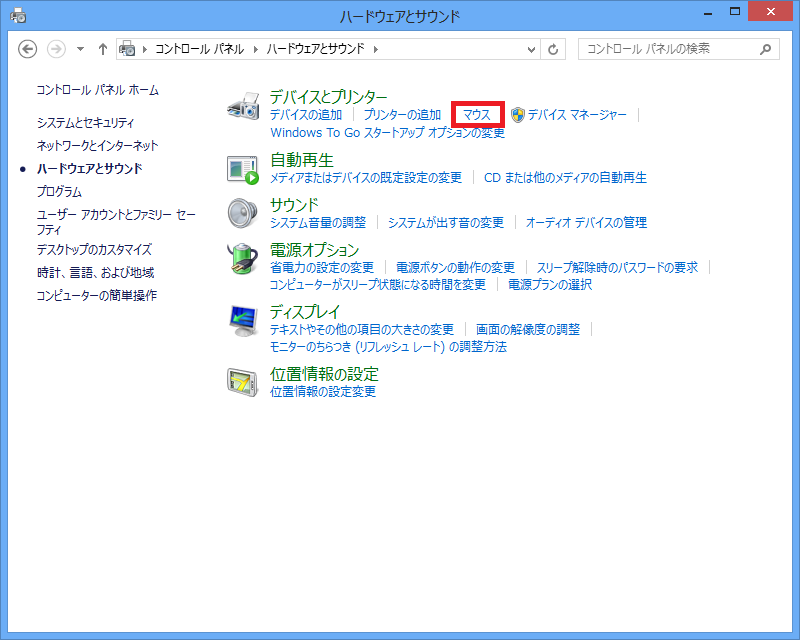This screenshot has height=640, width=800.
Task: Open 画面の解像度の調整 link
Action: (x=528, y=329)
